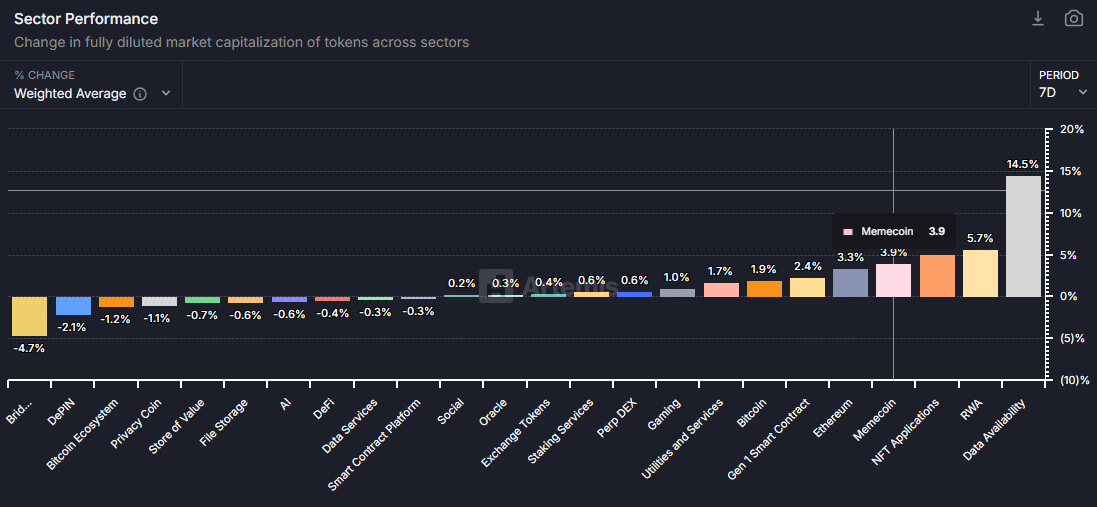The height and width of the screenshot is (507, 1097).
Task: Click the chevron next to 7D
Action: (x=1082, y=93)
